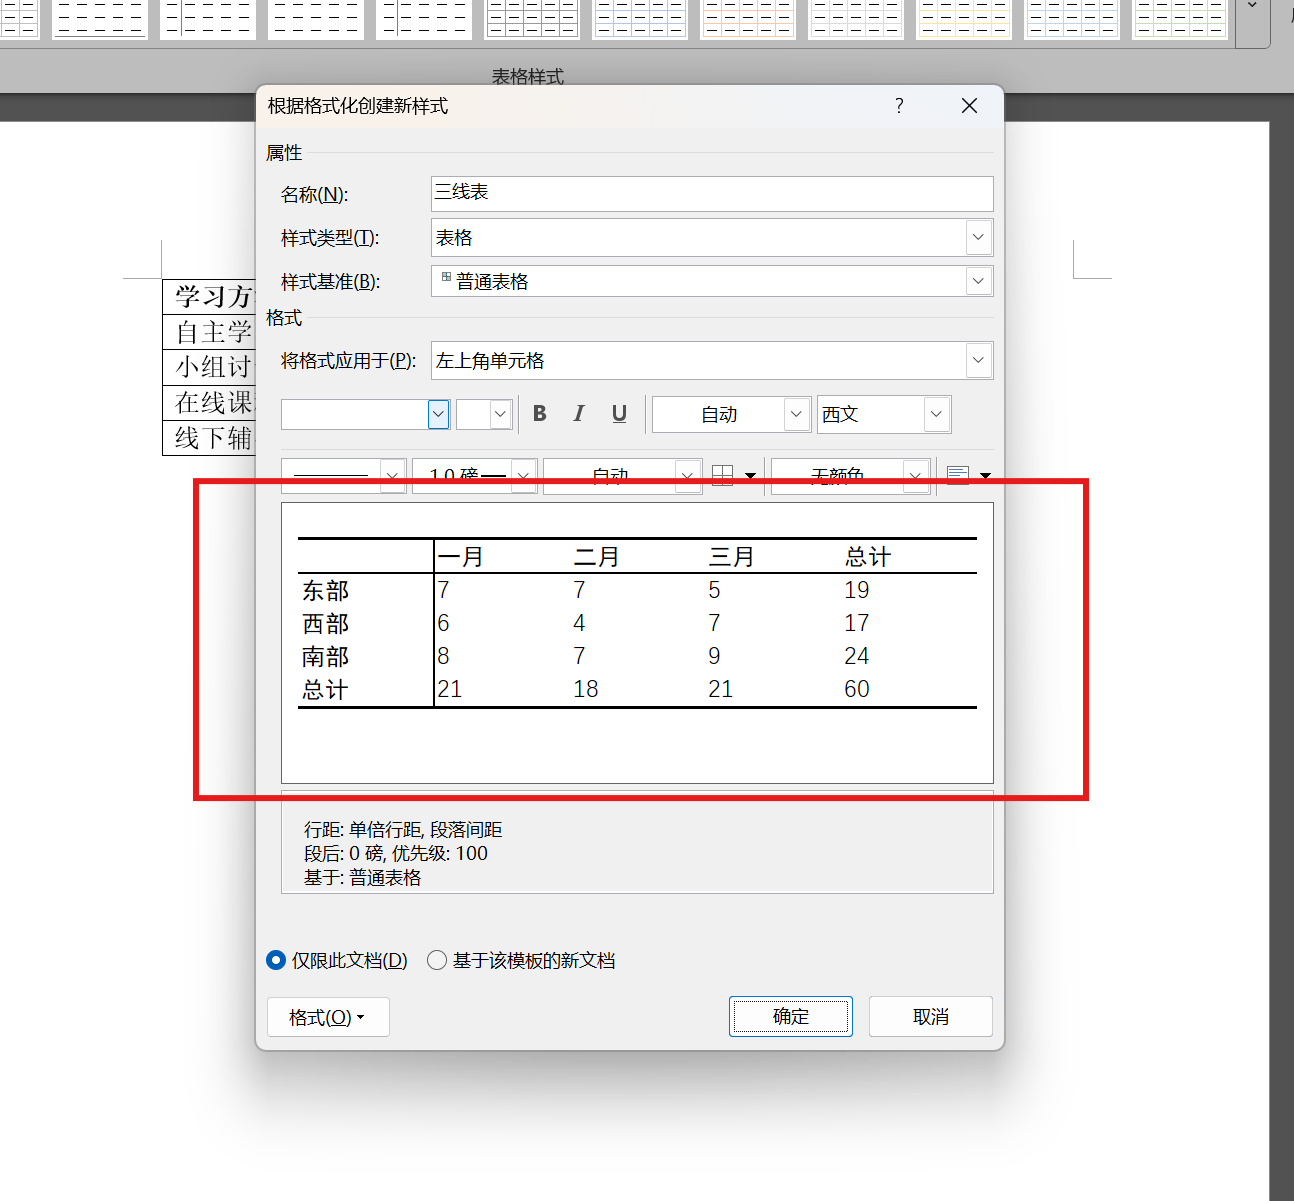Expand the table styles gallery arrow

pyautogui.click(x=1252, y=10)
